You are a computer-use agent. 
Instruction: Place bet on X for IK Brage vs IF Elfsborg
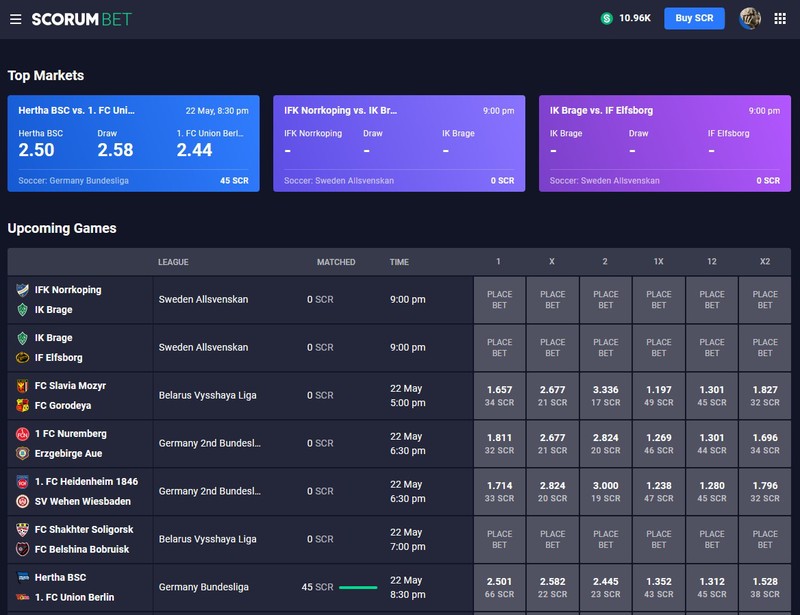click(553, 348)
